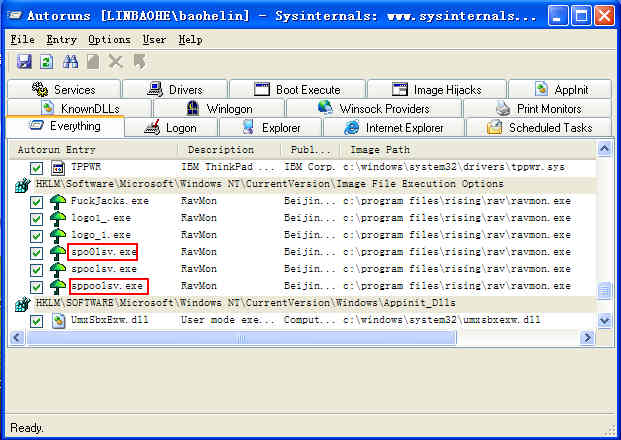Click the TPPWR driver entry icon

[x=58, y=168]
